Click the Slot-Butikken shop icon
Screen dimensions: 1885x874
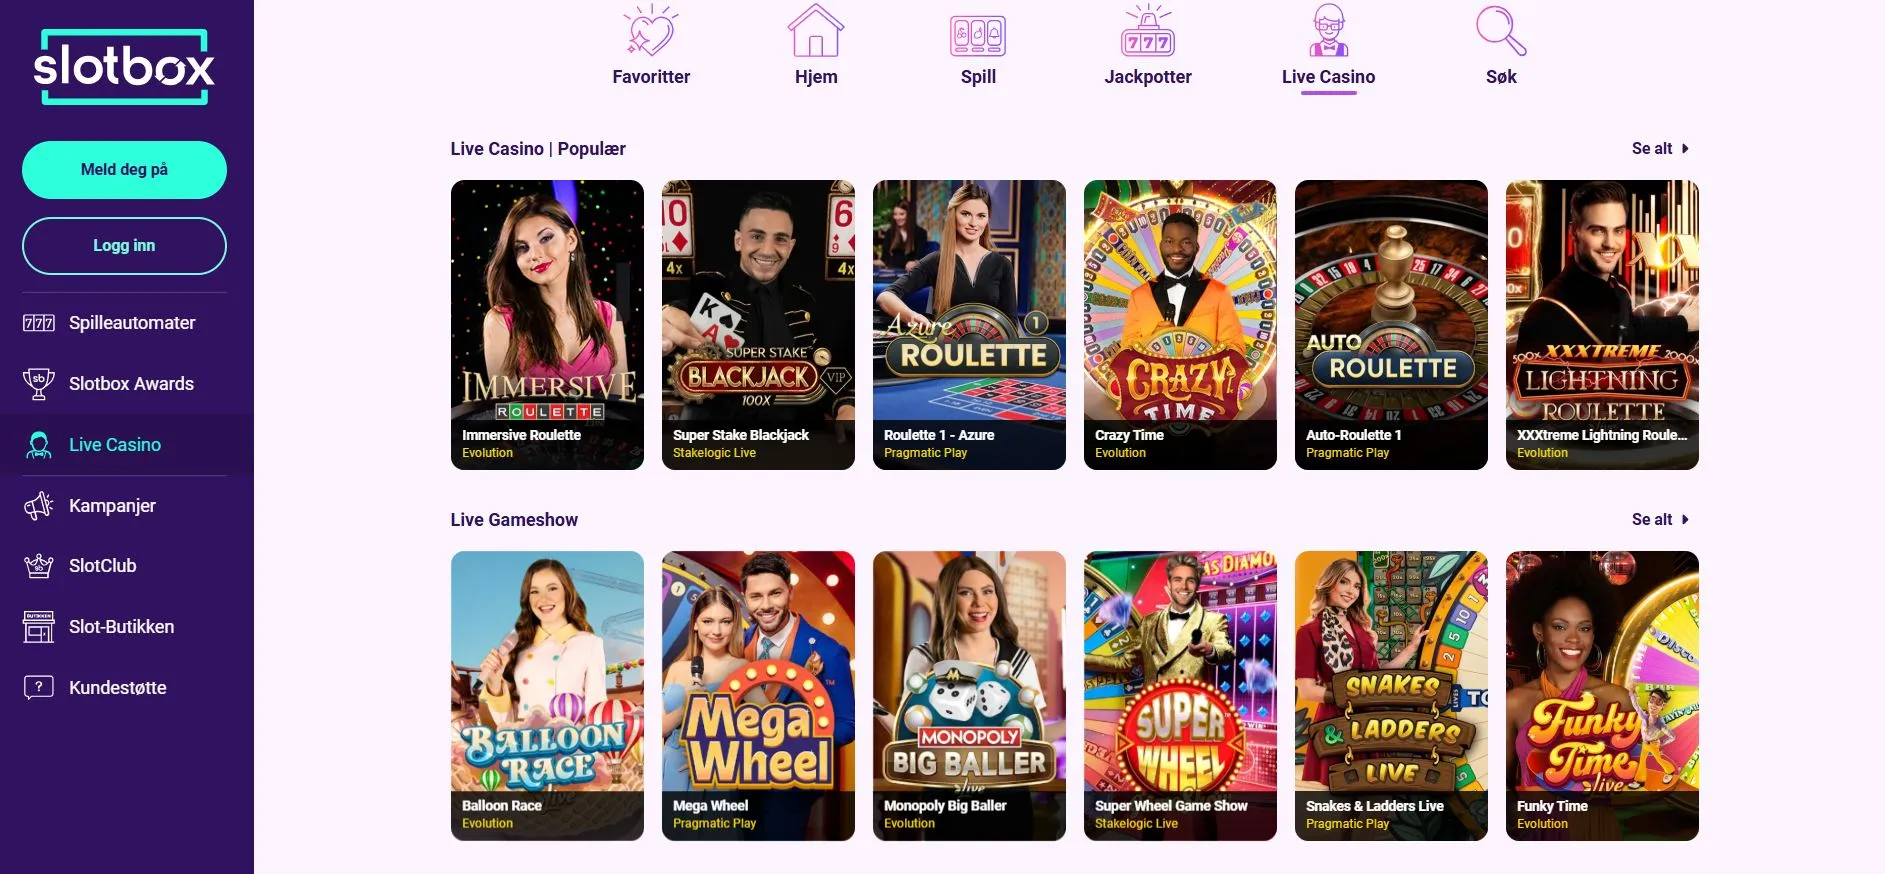39,627
